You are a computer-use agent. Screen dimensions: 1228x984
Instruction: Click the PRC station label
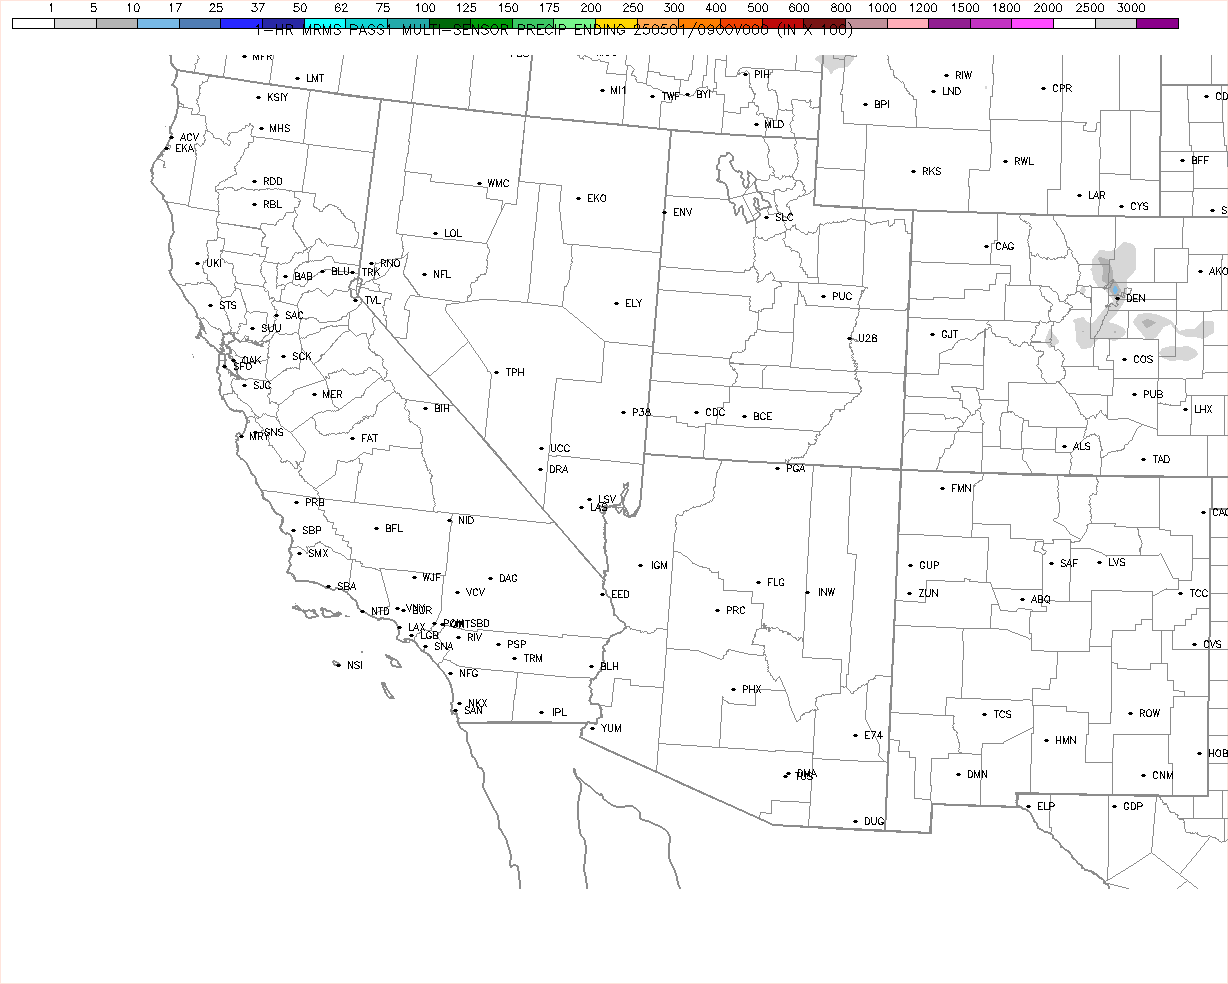[x=736, y=611]
